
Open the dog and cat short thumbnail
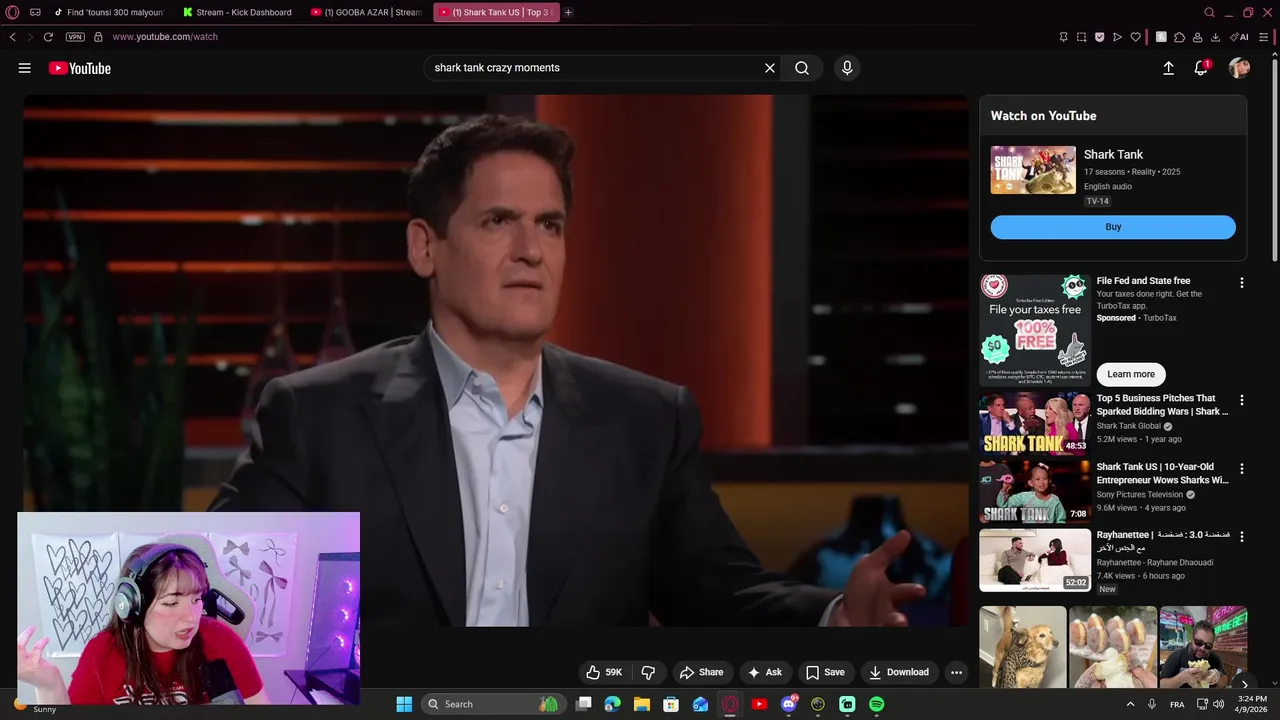click(1023, 647)
